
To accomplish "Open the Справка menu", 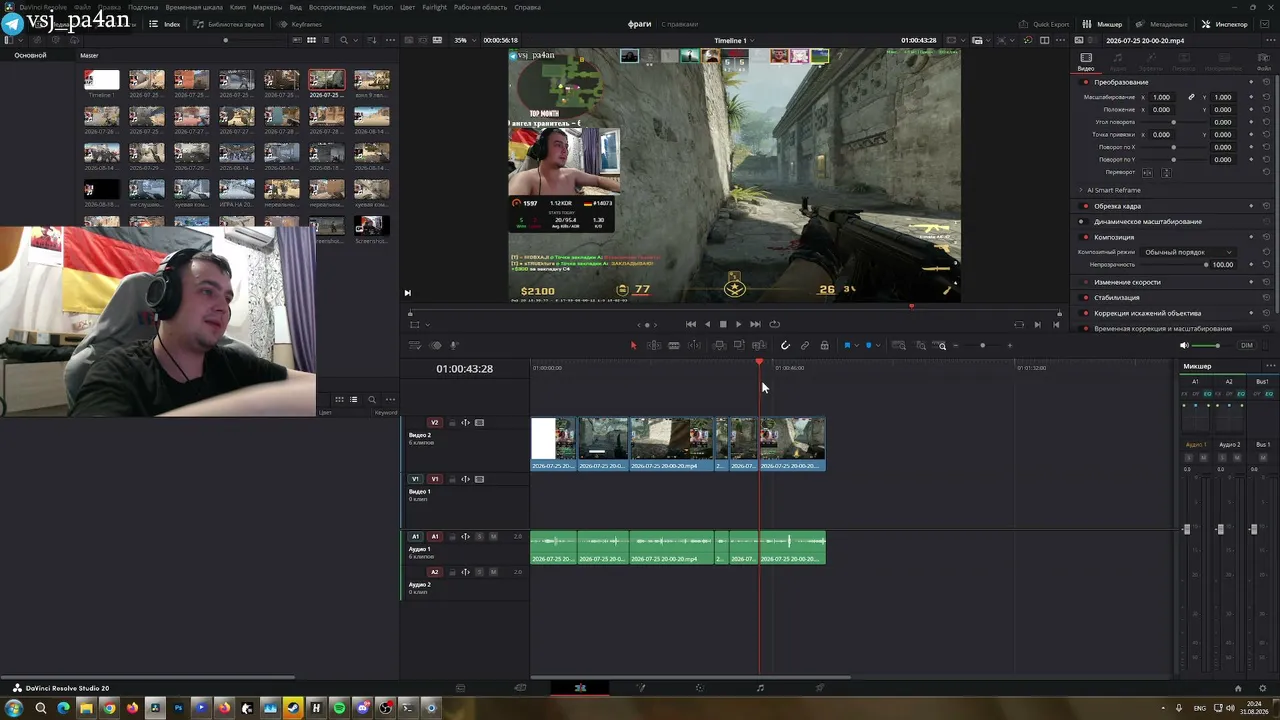I will click(527, 7).
